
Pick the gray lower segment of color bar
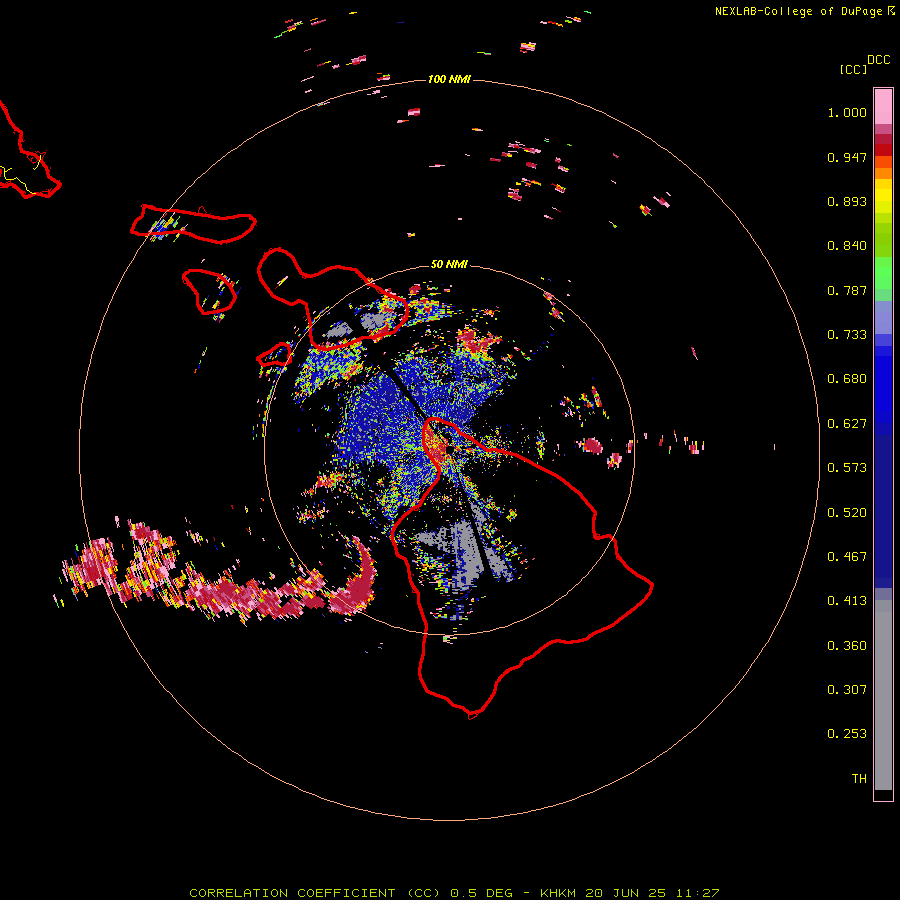[883, 695]
